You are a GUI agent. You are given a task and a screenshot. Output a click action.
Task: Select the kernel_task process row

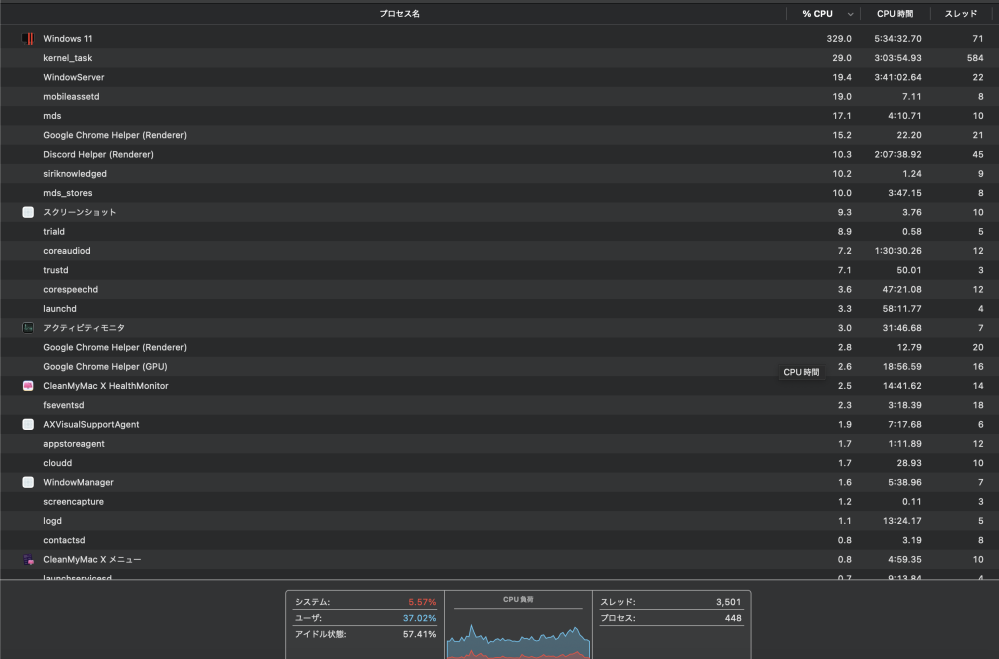[x=500, y=58]
